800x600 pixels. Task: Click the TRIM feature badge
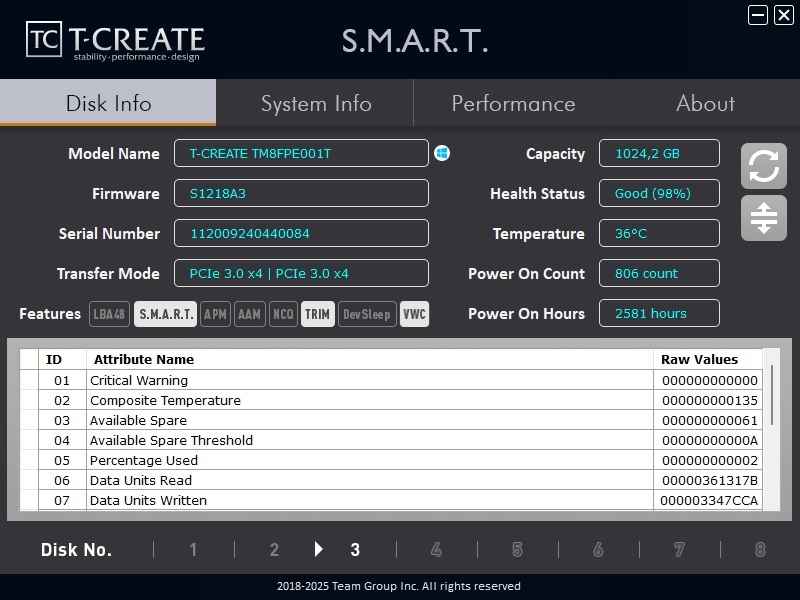317,314
